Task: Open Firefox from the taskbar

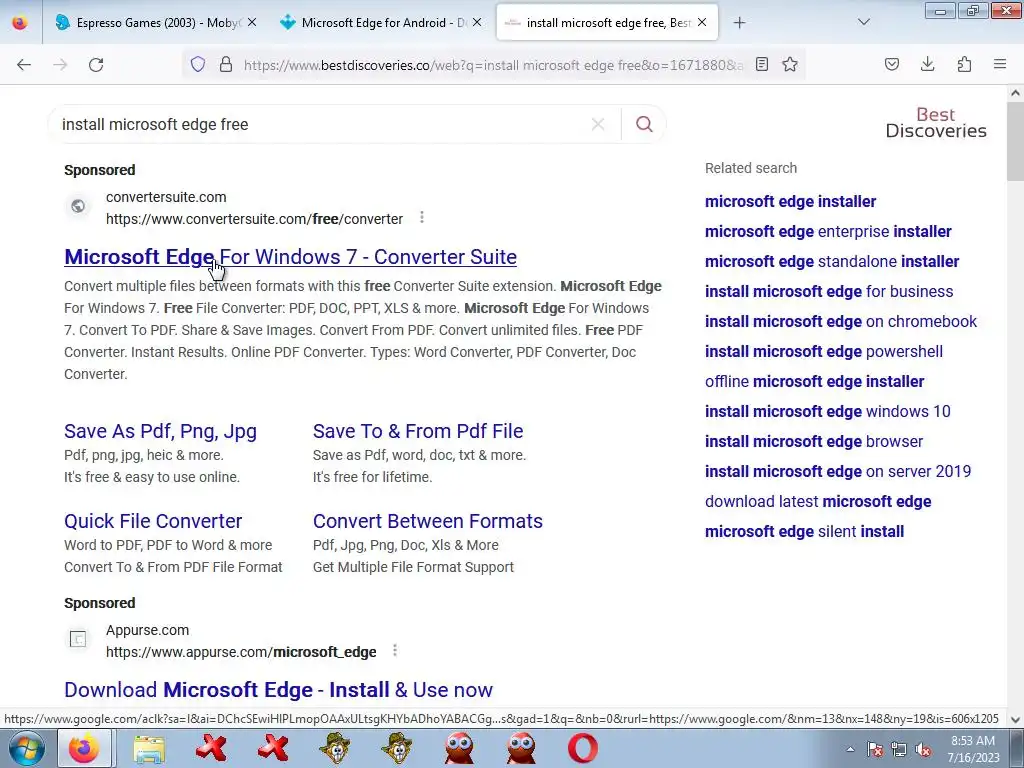Action: [x=84, y=748]
